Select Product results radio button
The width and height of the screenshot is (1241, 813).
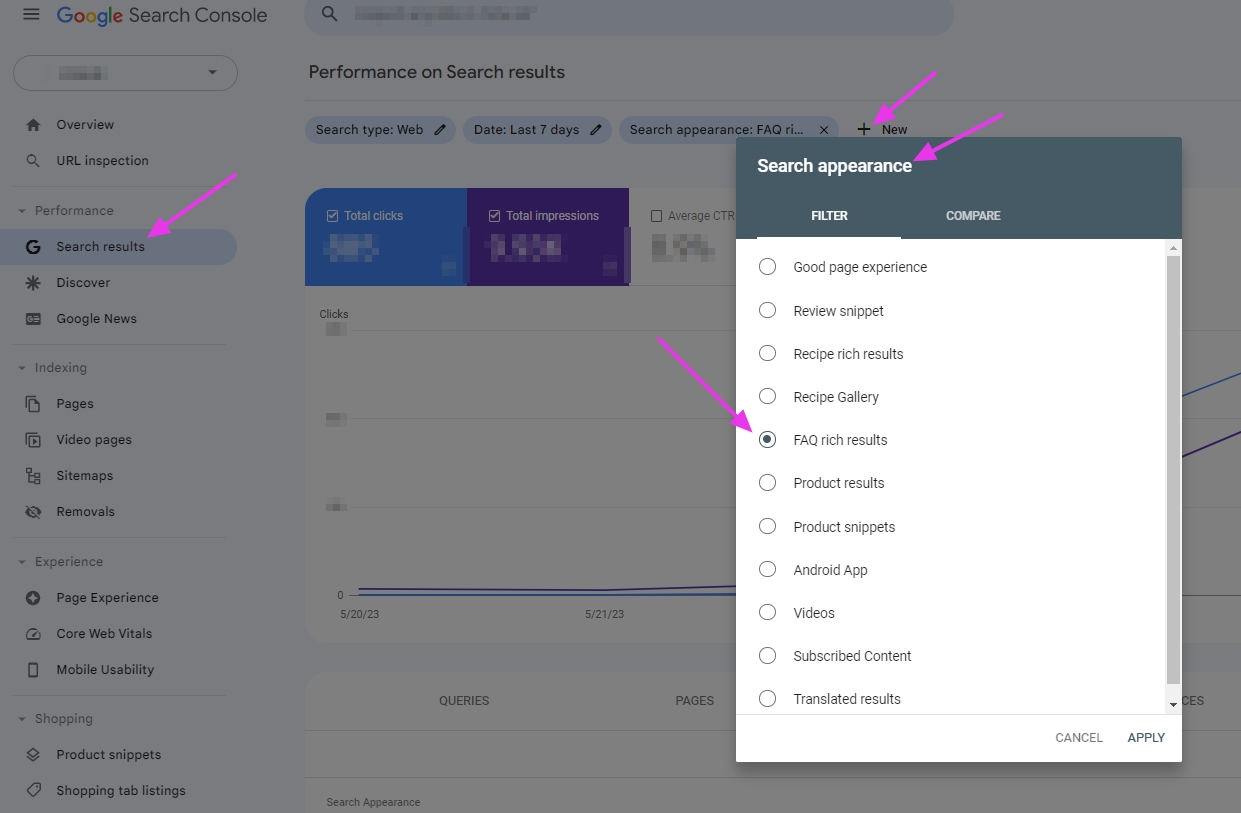(x=767, y=482)
